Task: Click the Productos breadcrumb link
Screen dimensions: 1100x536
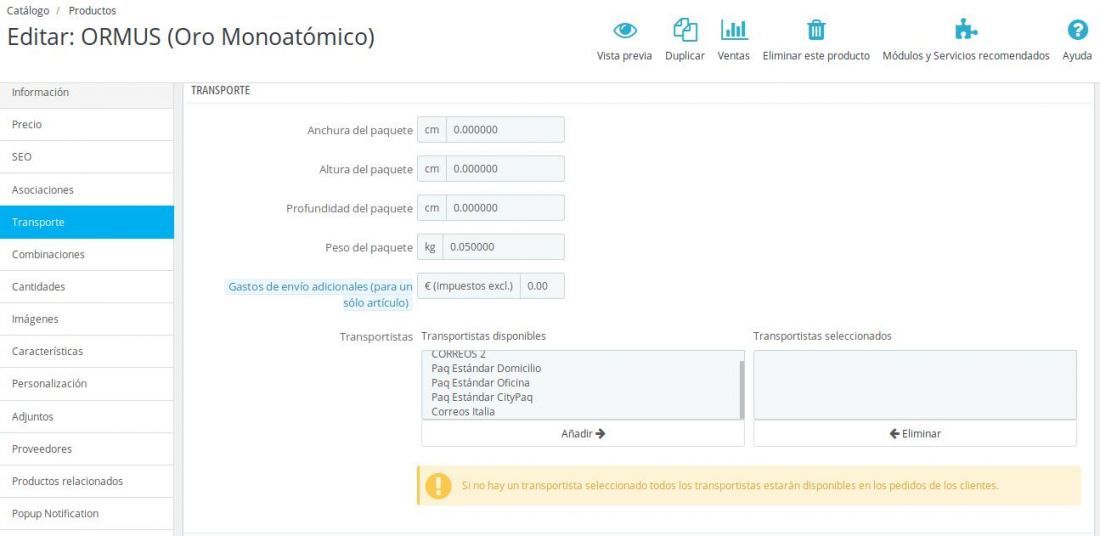Action: click(93, 11)
